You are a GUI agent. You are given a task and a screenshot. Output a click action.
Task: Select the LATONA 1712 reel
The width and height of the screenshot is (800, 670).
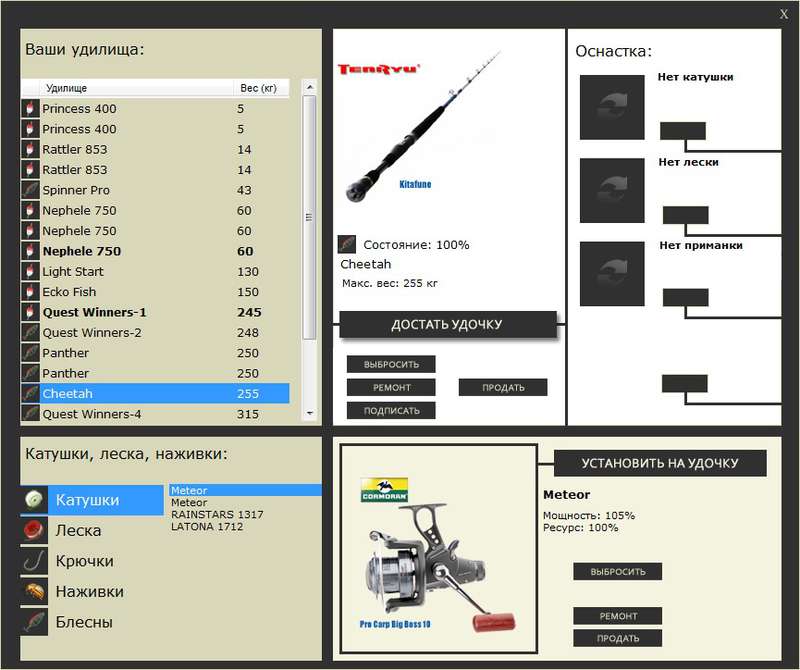coord(245,527)
